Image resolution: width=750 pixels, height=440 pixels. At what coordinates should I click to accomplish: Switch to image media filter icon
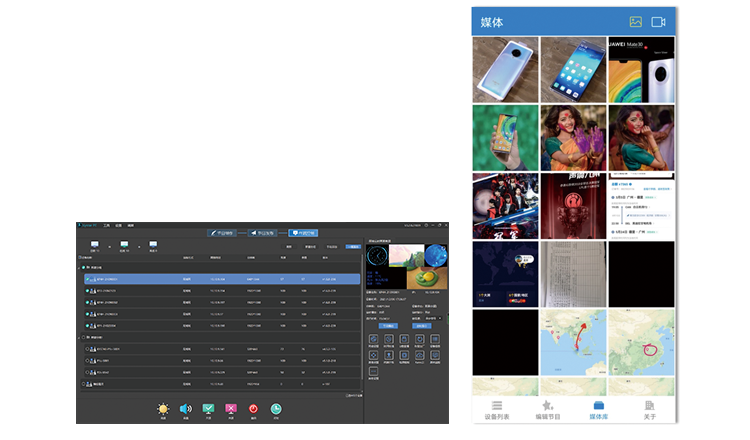click(635, 21)
